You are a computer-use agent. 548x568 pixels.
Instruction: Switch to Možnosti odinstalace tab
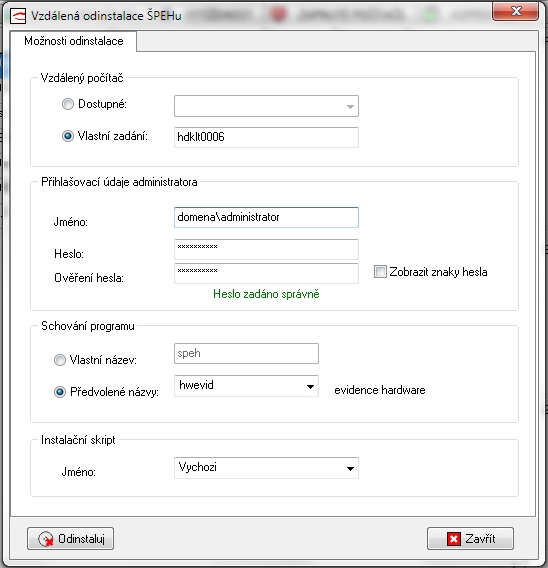pyautogui.click(x=74, y=41)
